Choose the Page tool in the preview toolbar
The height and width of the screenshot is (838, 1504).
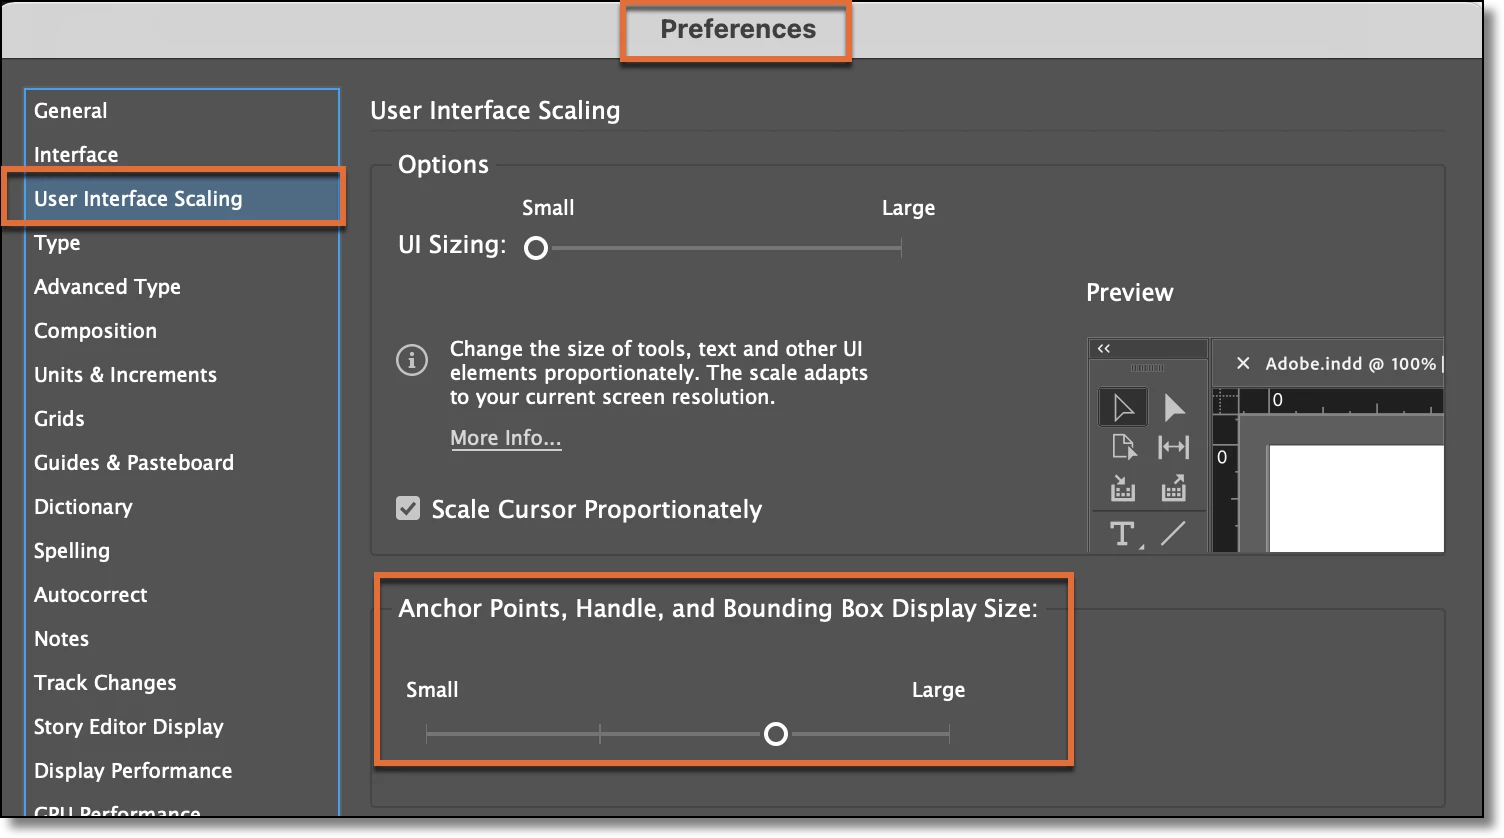[x=1123, y=447]
